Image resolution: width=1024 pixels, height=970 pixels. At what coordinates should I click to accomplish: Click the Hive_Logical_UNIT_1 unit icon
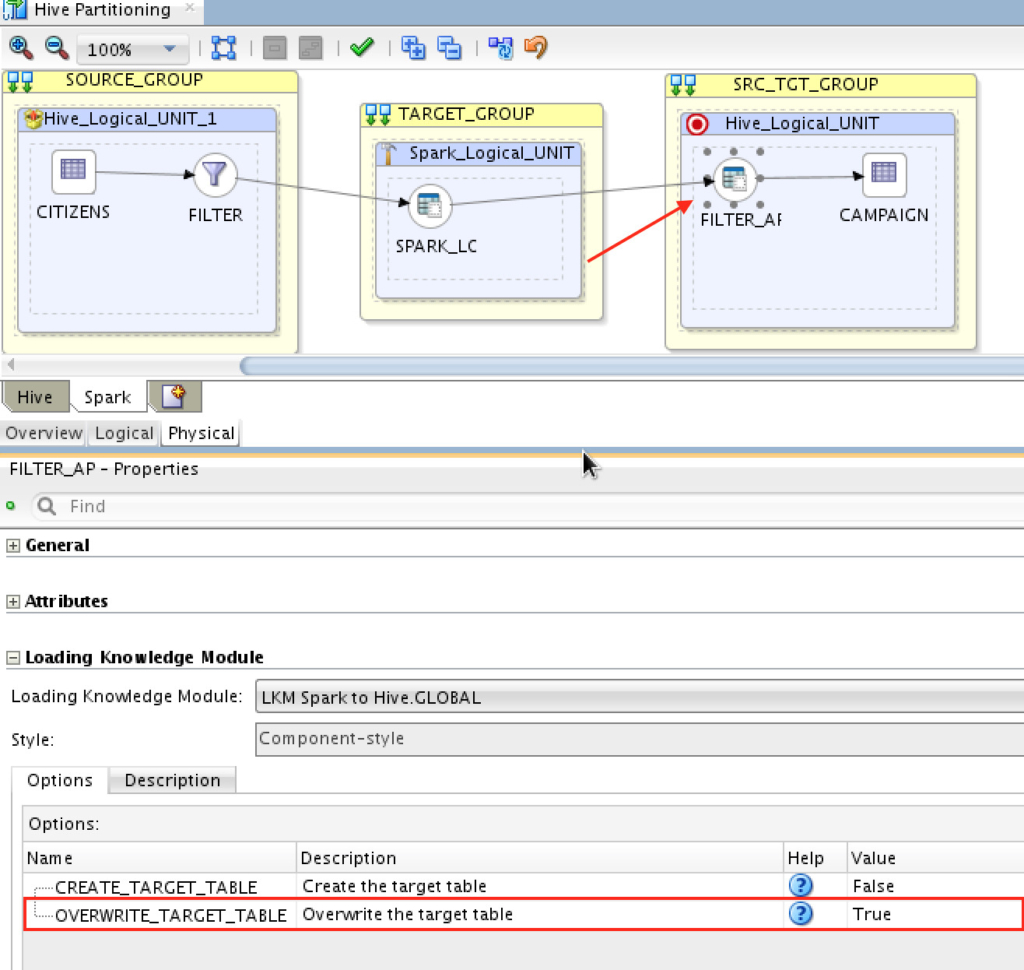click(33, 119)
